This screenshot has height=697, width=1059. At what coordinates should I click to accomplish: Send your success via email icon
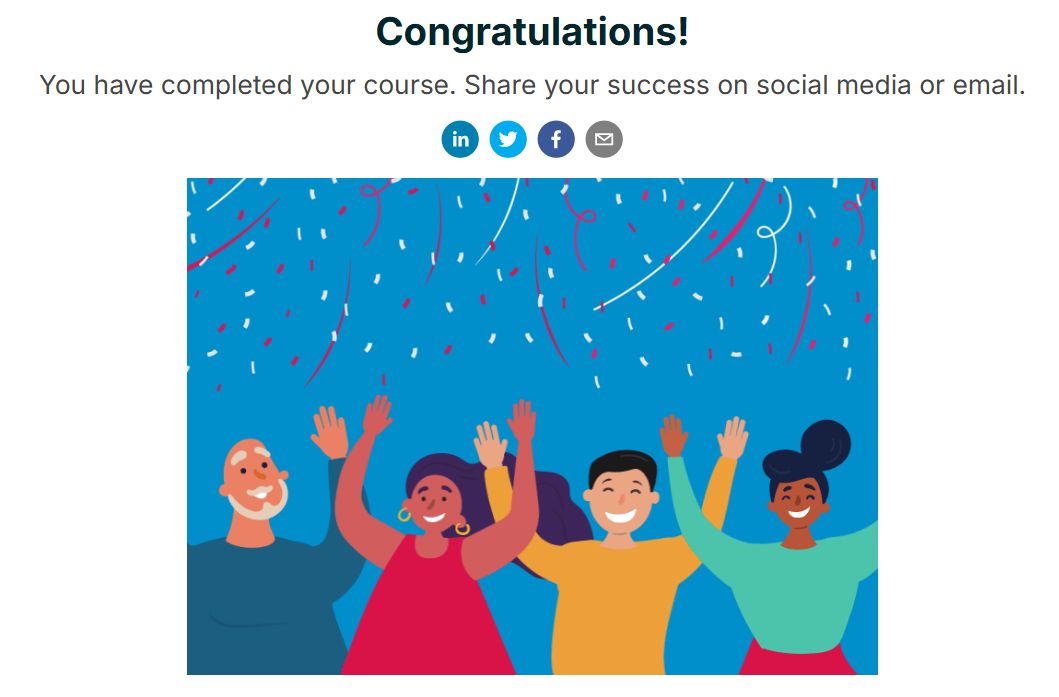point(604,139)
